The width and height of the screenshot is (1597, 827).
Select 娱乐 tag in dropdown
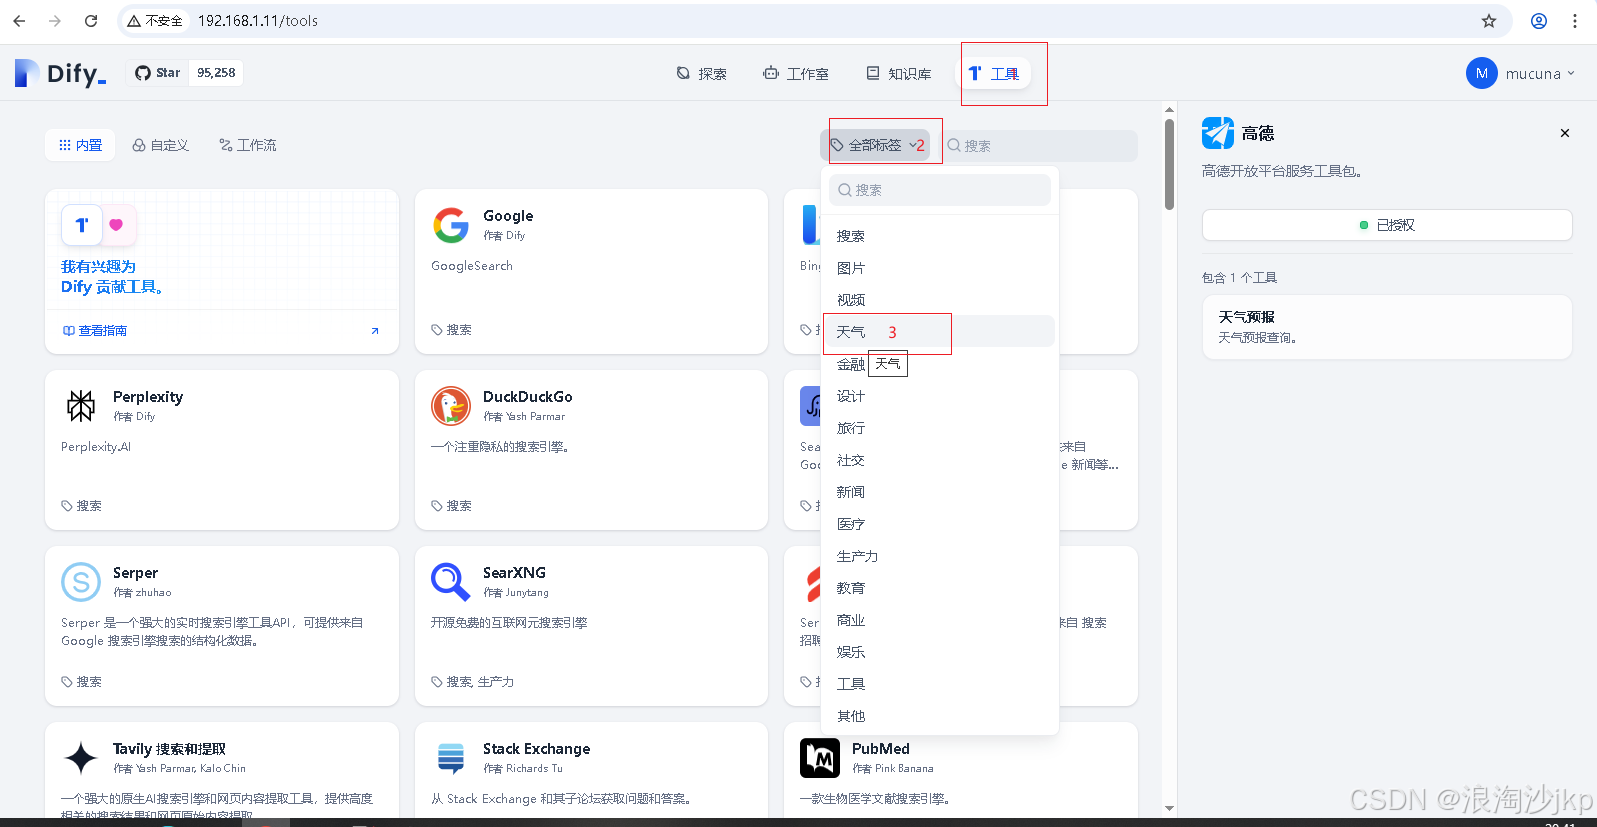pos(940,652)
